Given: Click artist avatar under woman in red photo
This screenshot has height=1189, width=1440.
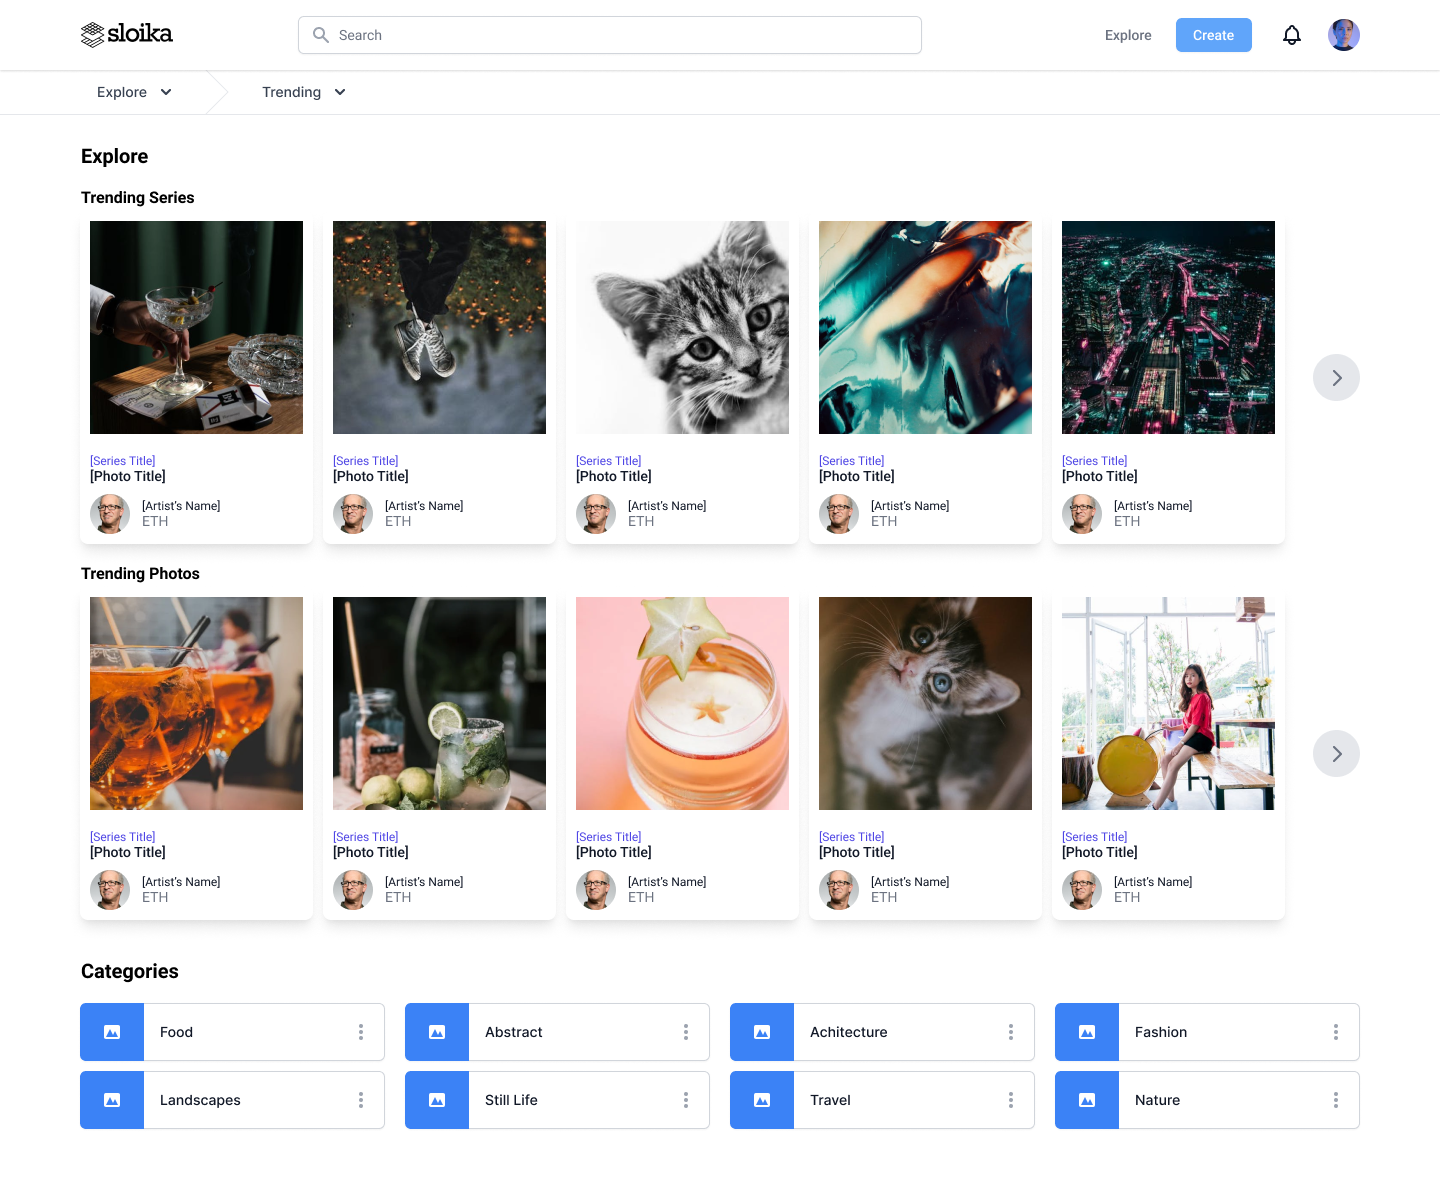Looking at the screenshot, I should coord(1082,890).
